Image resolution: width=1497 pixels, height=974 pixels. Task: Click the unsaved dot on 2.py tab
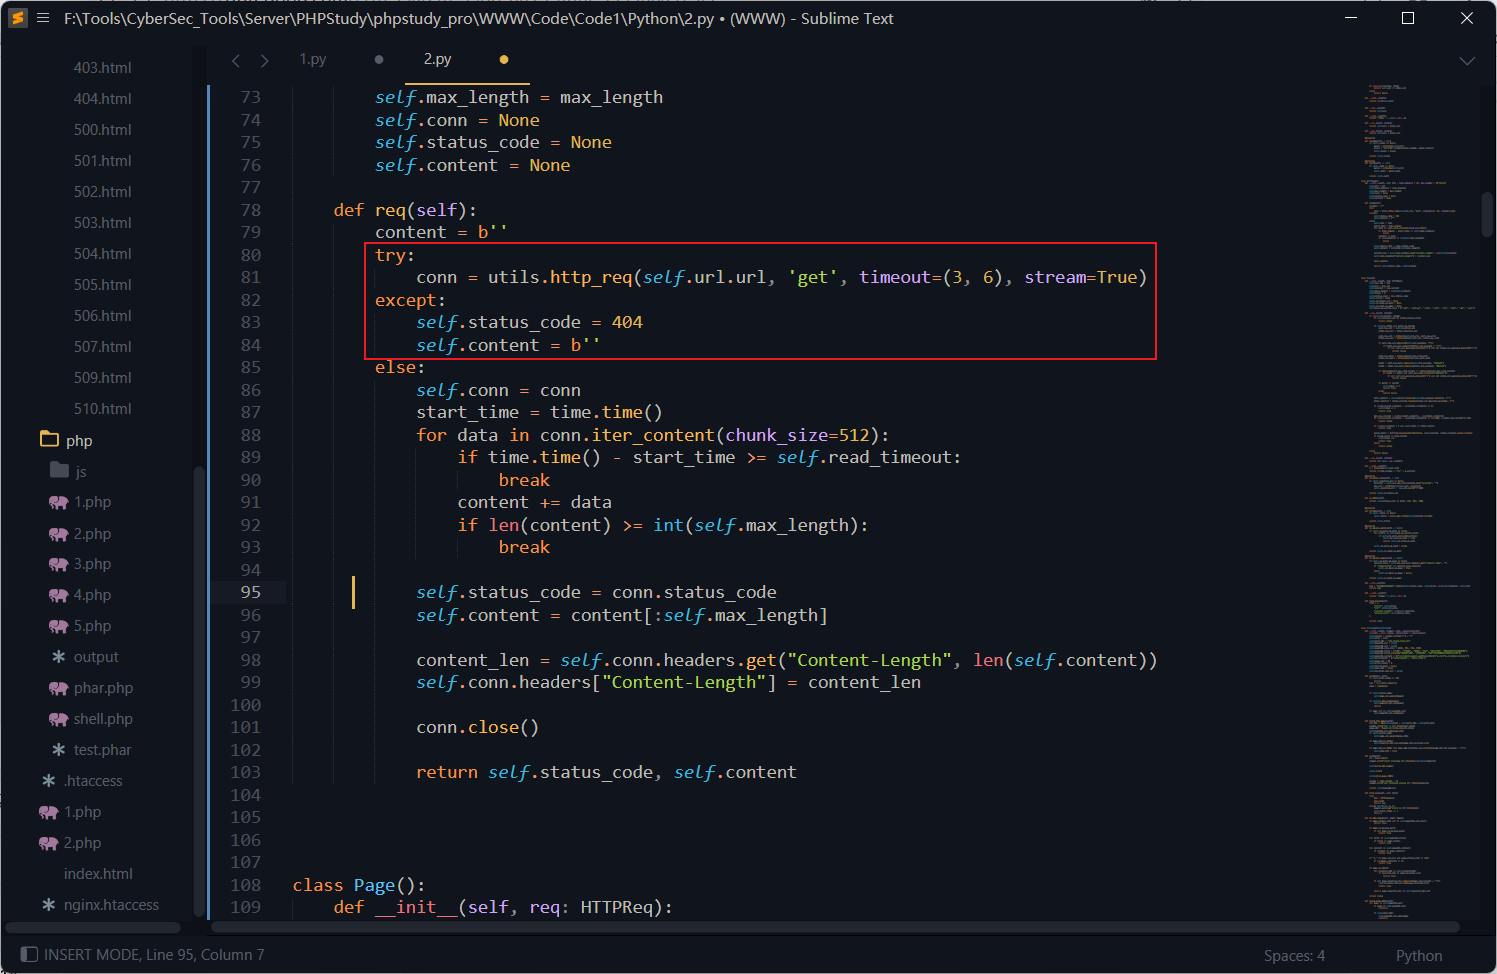click(504, 60)
